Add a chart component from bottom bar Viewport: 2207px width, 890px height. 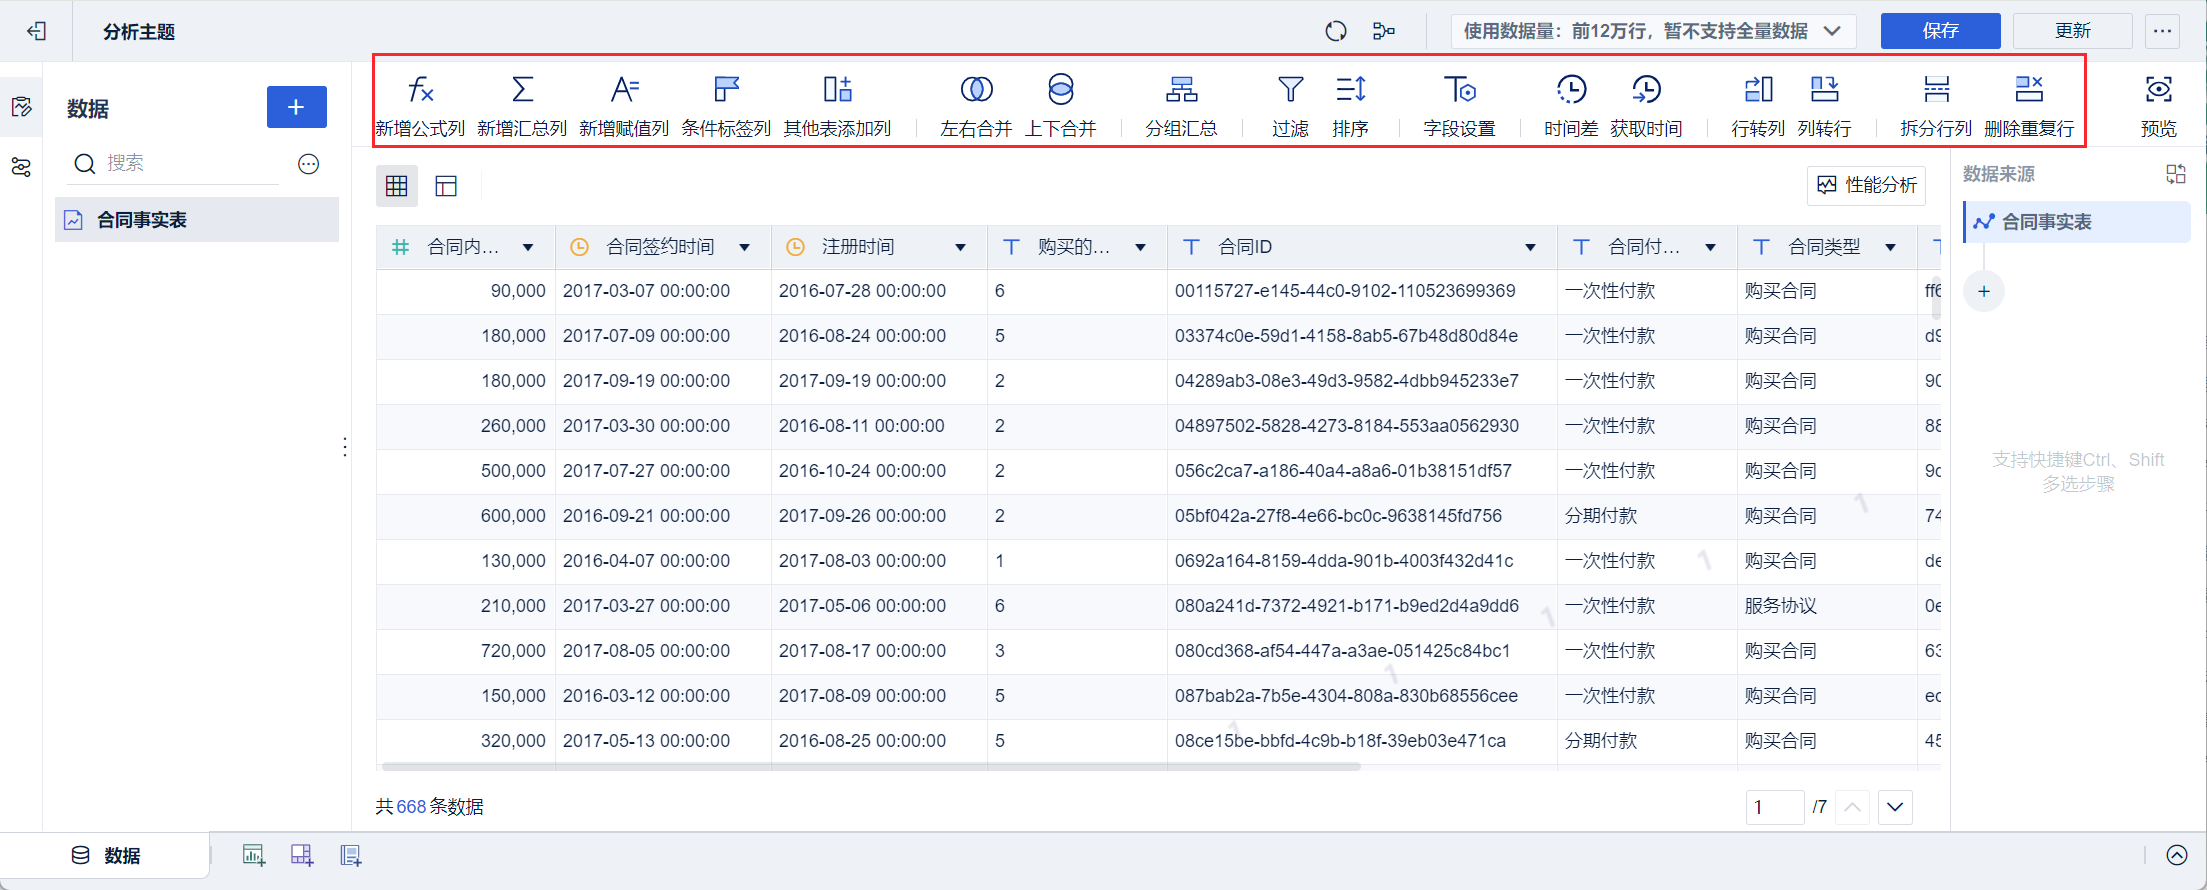click(x=254, y=855)
